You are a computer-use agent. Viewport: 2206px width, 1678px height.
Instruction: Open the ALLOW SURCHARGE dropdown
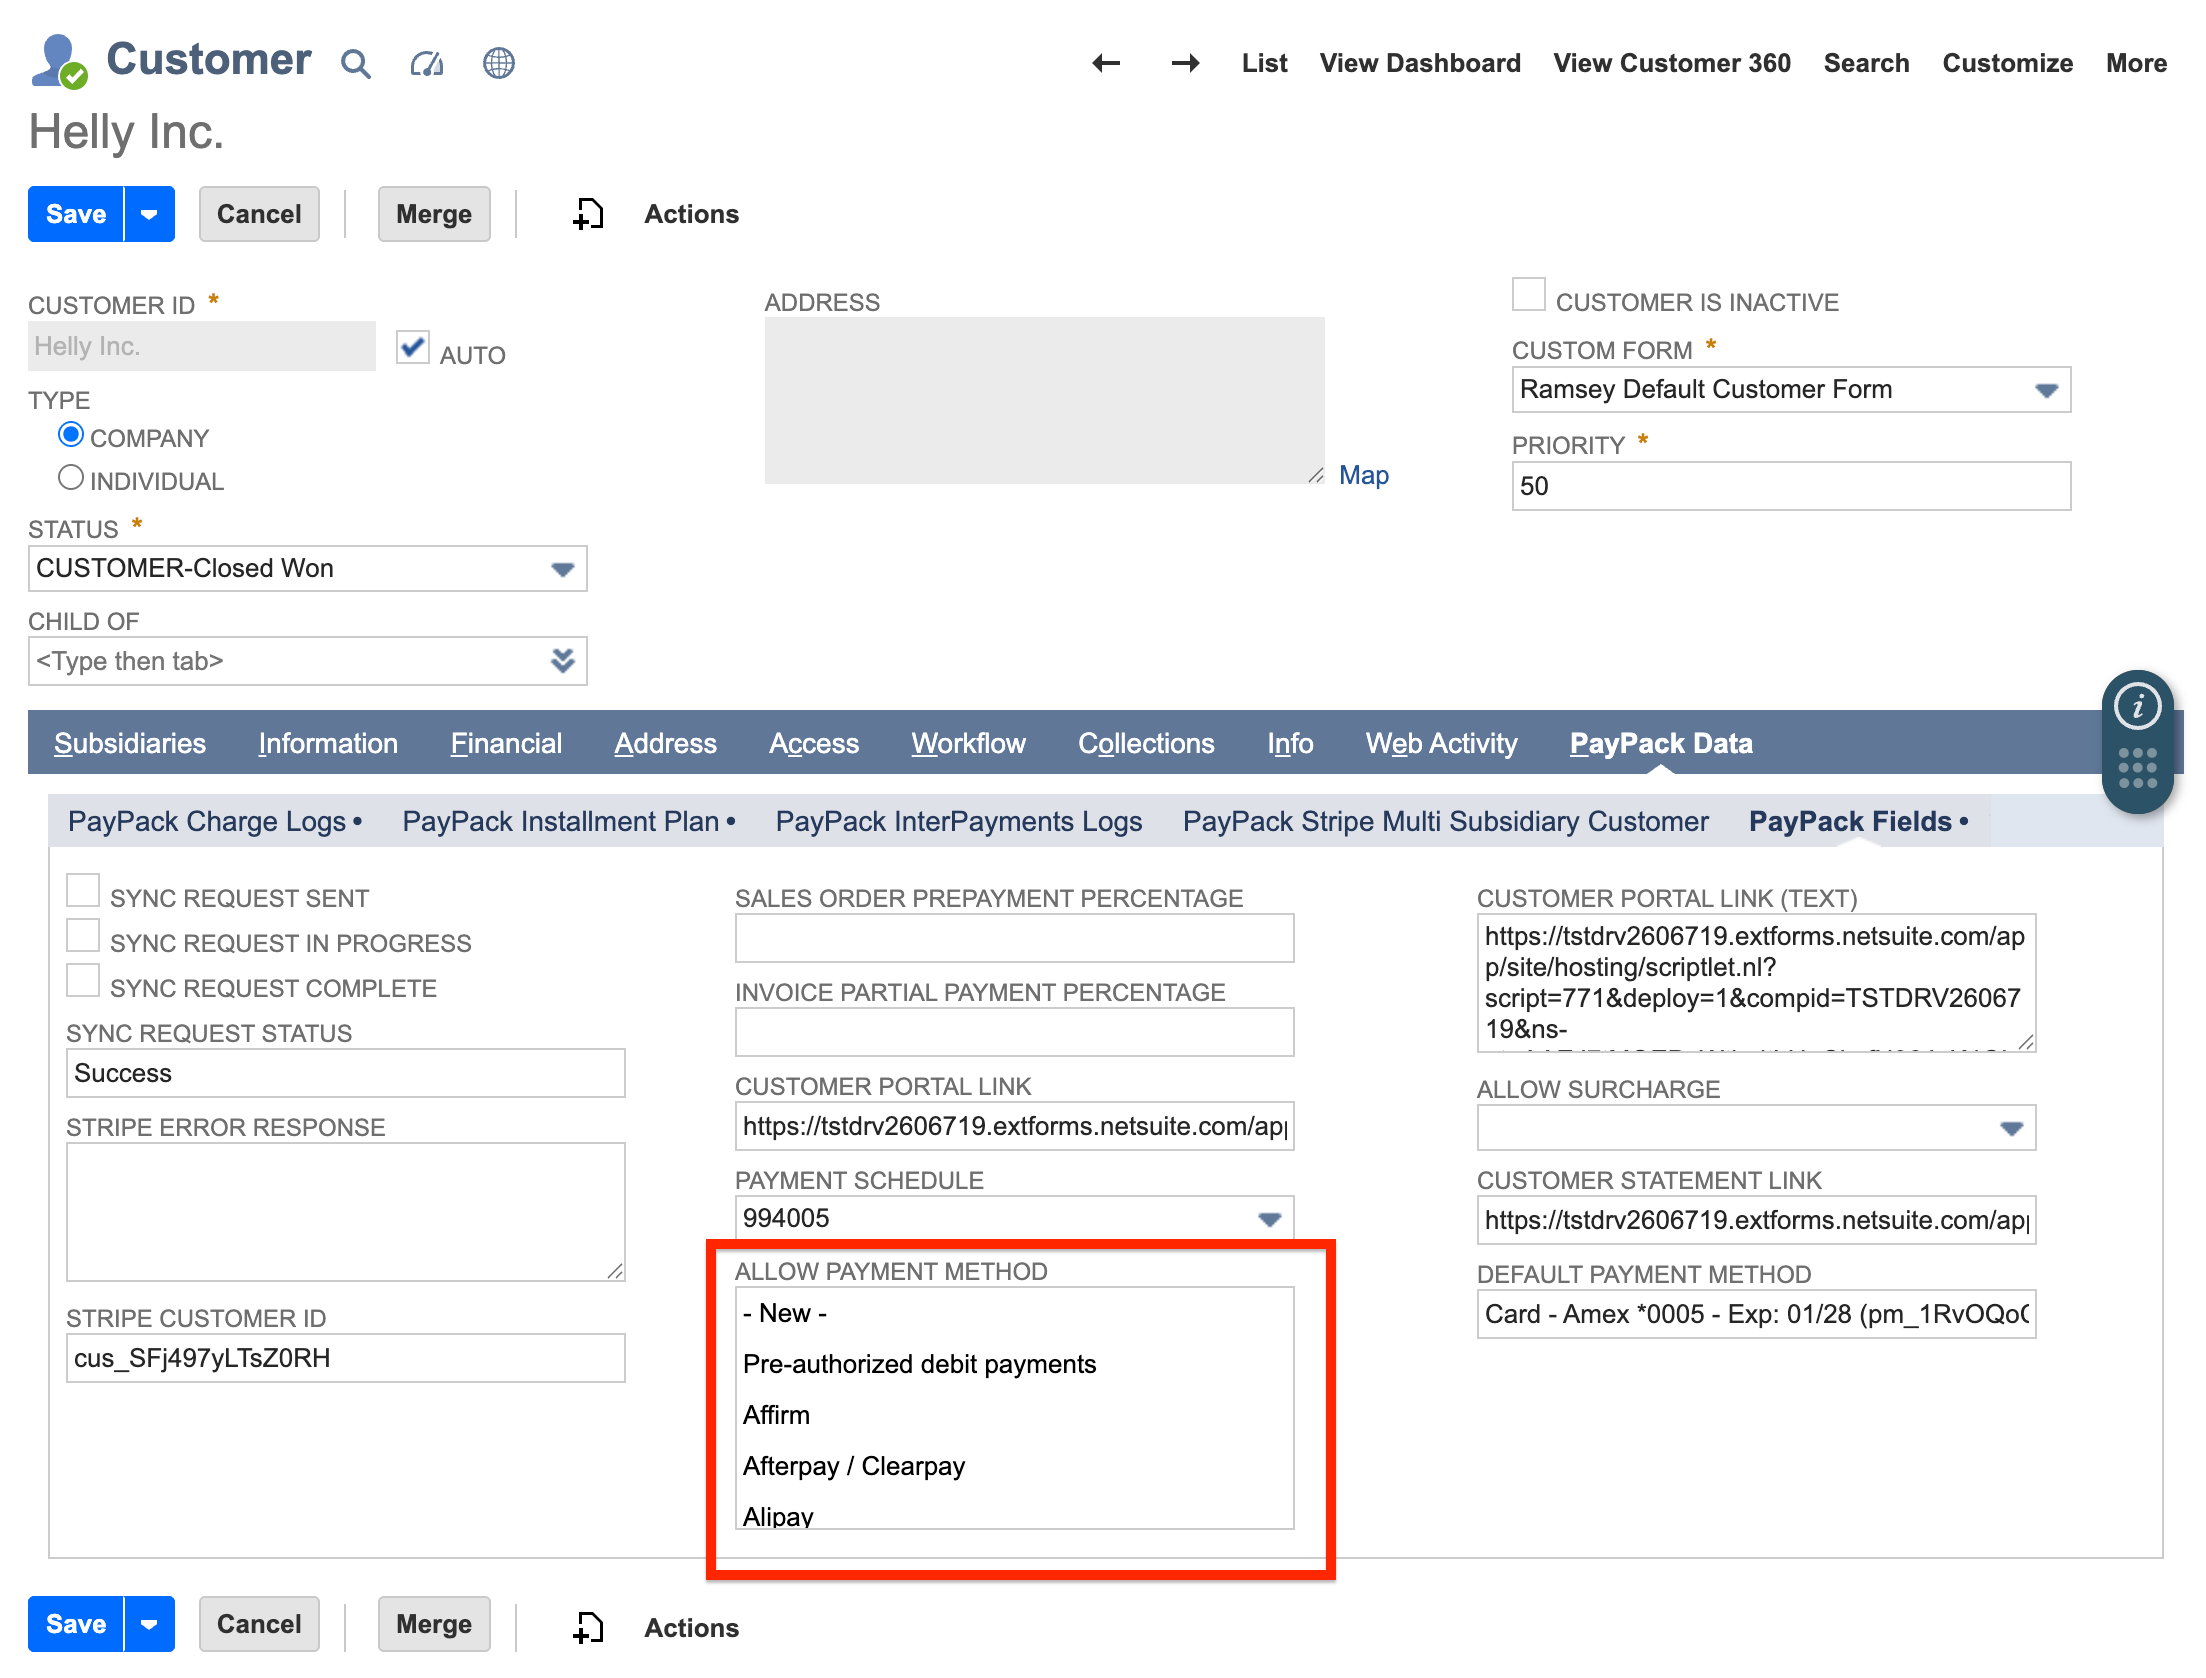point(2011,1127)
